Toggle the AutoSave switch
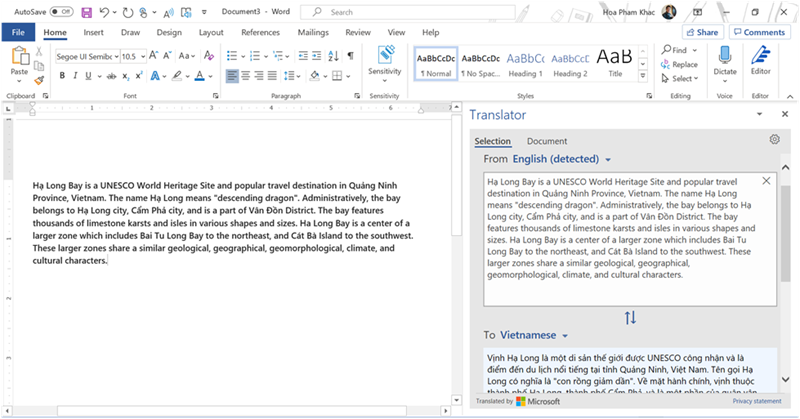The width and height of the screenshot is (800, 419). tap(61, 12)
